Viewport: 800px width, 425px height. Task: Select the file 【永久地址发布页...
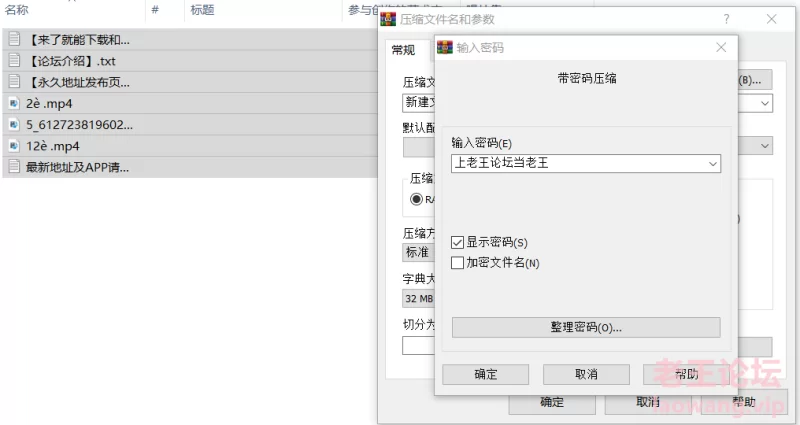click(x=190, y=82)
